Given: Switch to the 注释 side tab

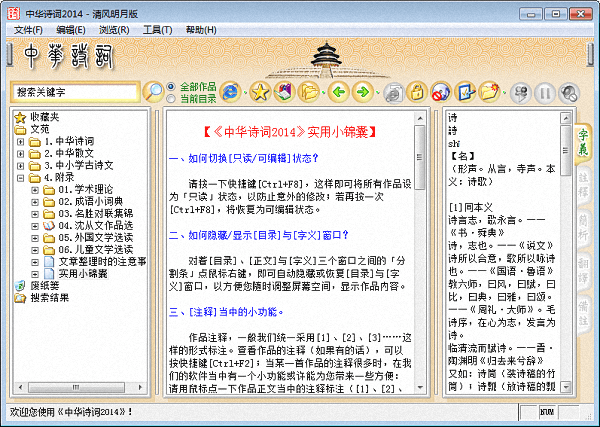Looking at the screenshot, I should [583, 183].
